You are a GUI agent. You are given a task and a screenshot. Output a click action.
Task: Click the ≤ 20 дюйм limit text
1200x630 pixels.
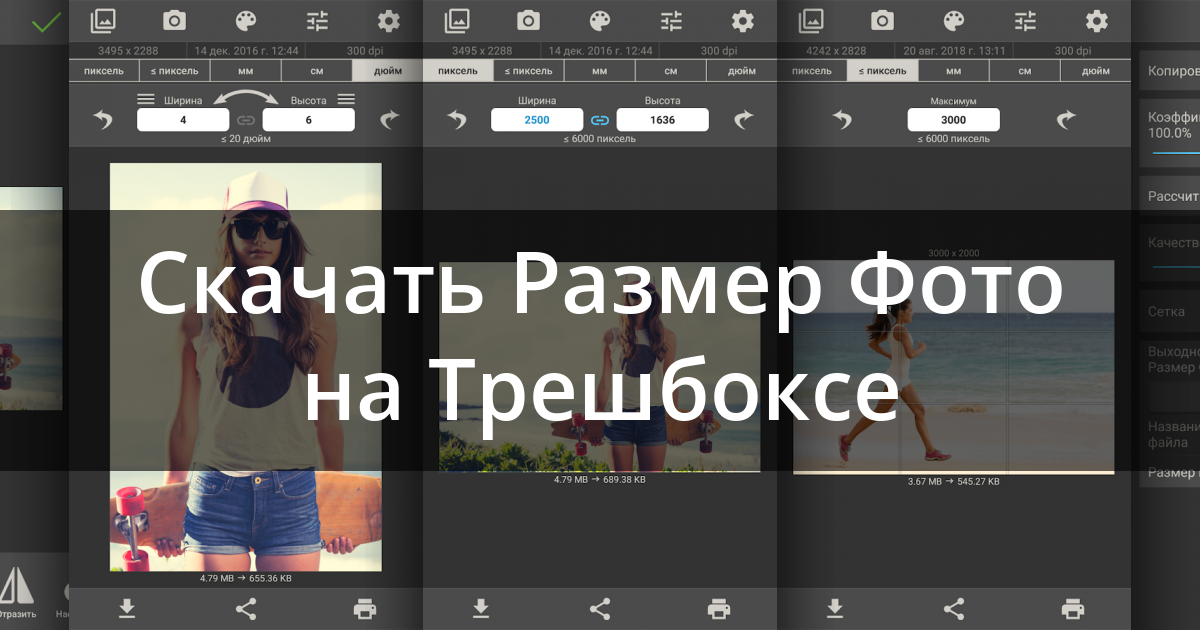click(246, 139)
